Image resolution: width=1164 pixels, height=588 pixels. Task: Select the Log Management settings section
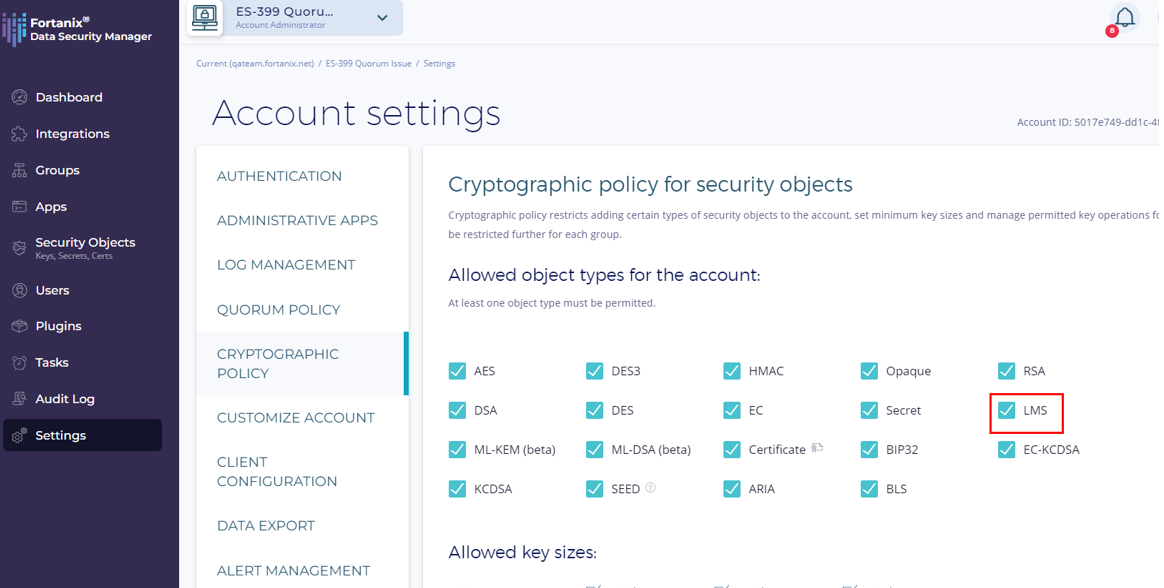[x=286, y=265]
